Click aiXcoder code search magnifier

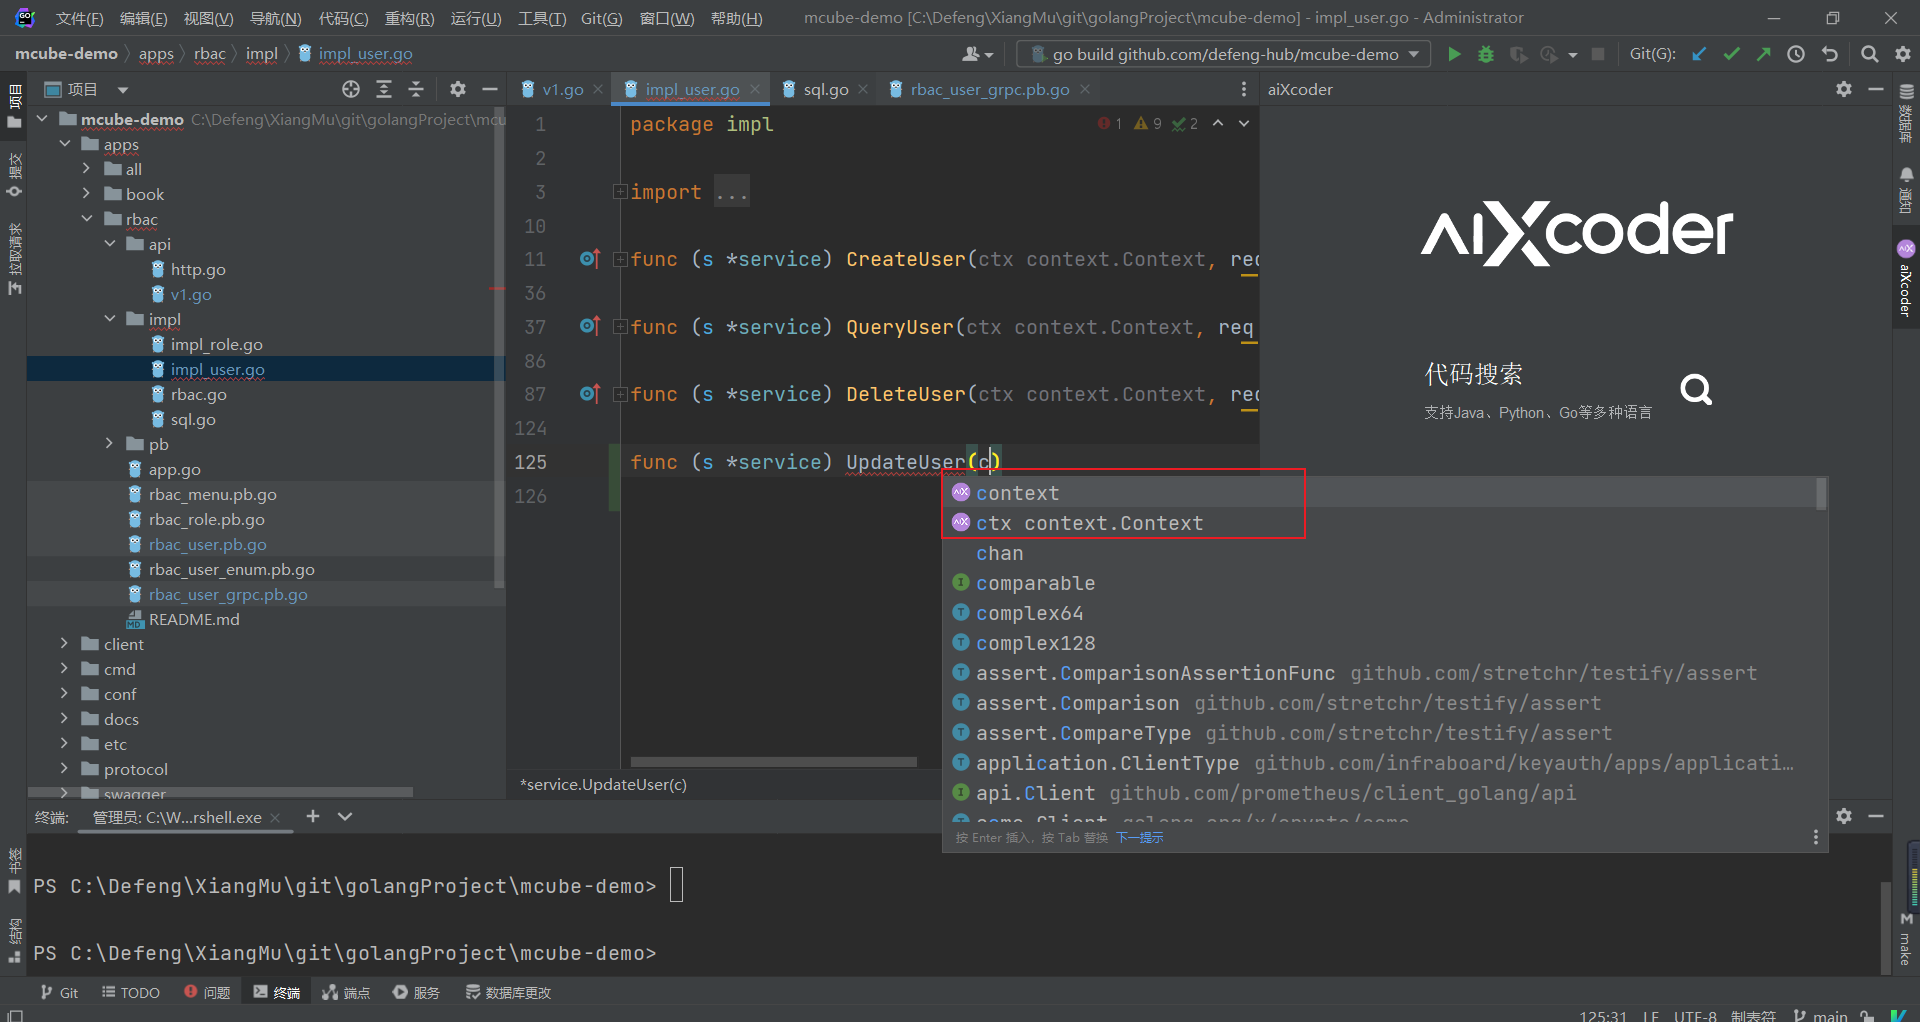coord(1696,389)
